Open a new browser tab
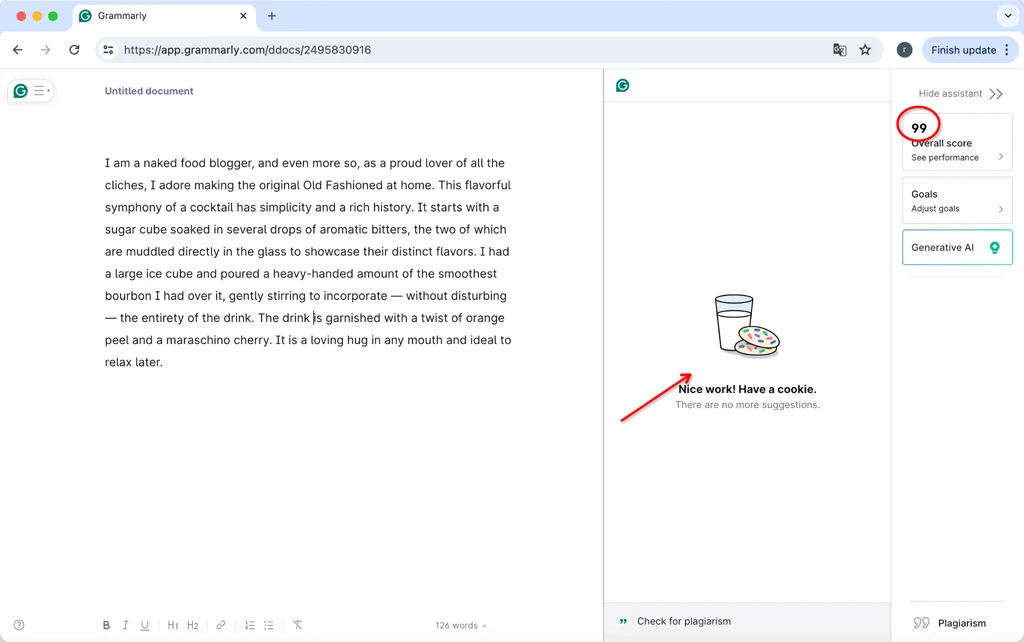This screenshot has width=1024, height=642. [272, 16]
